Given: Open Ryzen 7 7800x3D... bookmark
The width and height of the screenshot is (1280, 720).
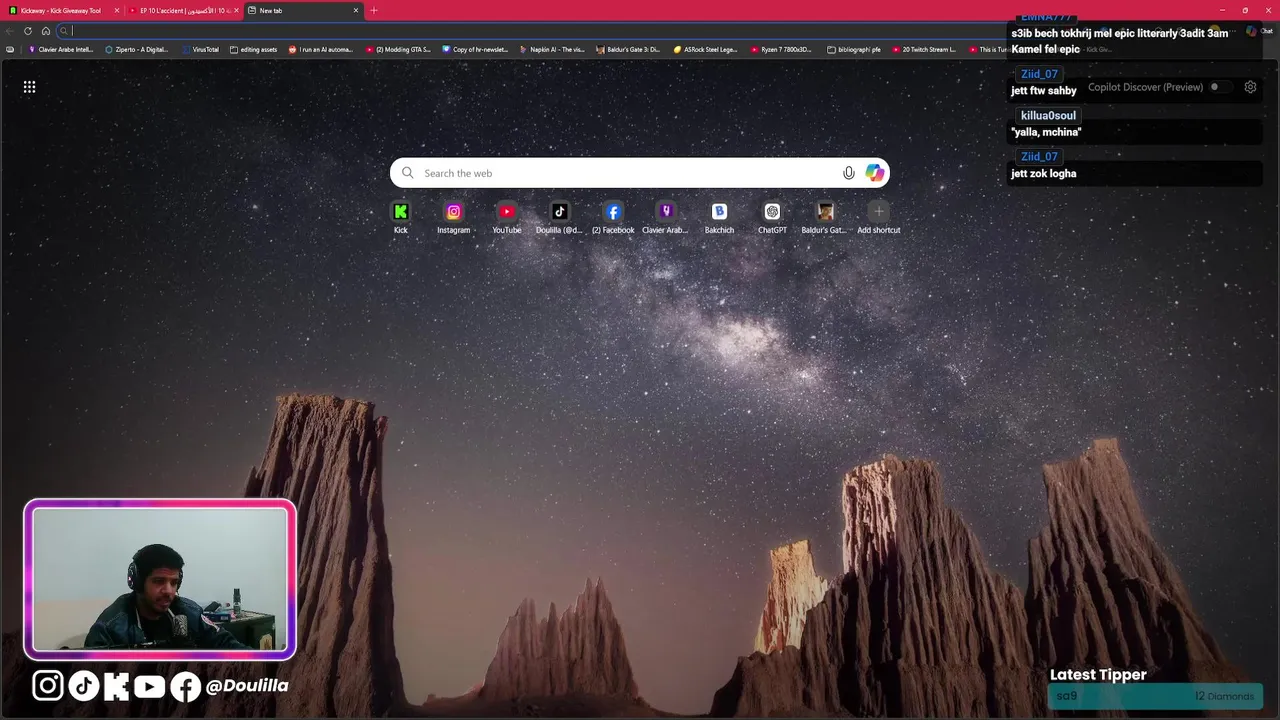Looking at the screenshot, I should 782,49.
